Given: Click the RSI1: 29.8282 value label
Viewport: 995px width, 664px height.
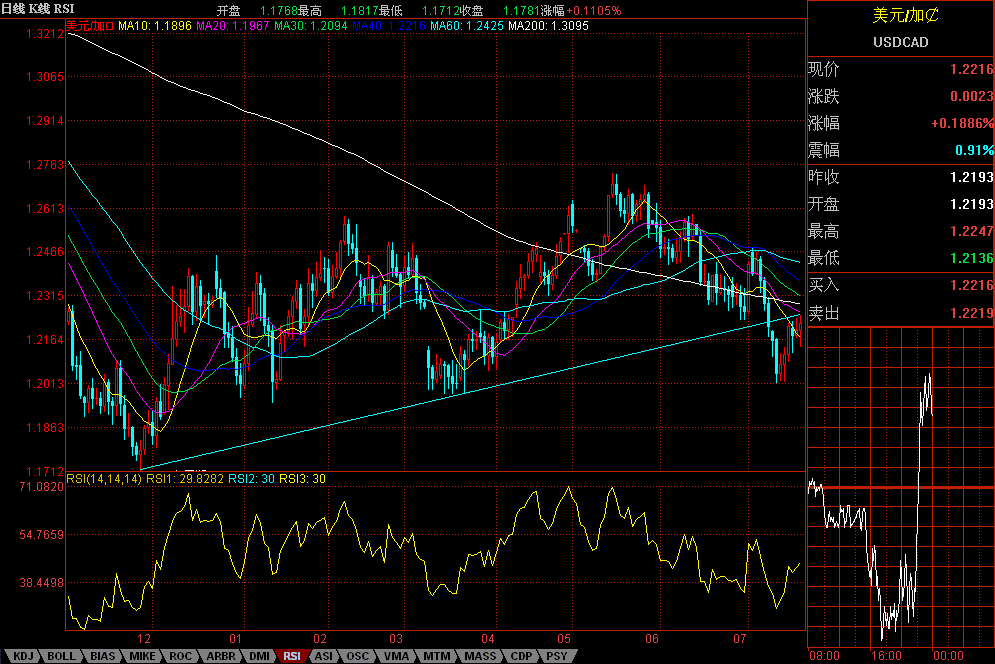Looking at the screenshot, I should pyautogui.click(x=185, y=479).
